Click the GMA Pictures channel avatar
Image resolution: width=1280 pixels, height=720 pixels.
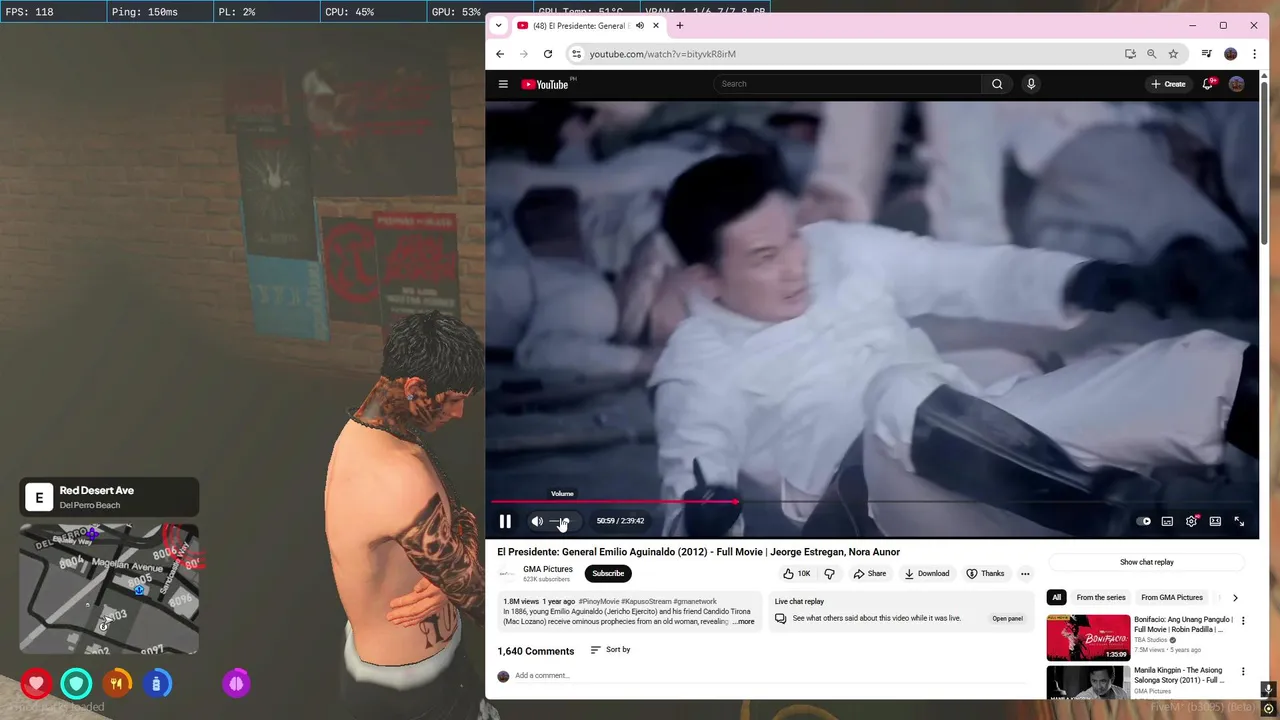tap(507, 573)
